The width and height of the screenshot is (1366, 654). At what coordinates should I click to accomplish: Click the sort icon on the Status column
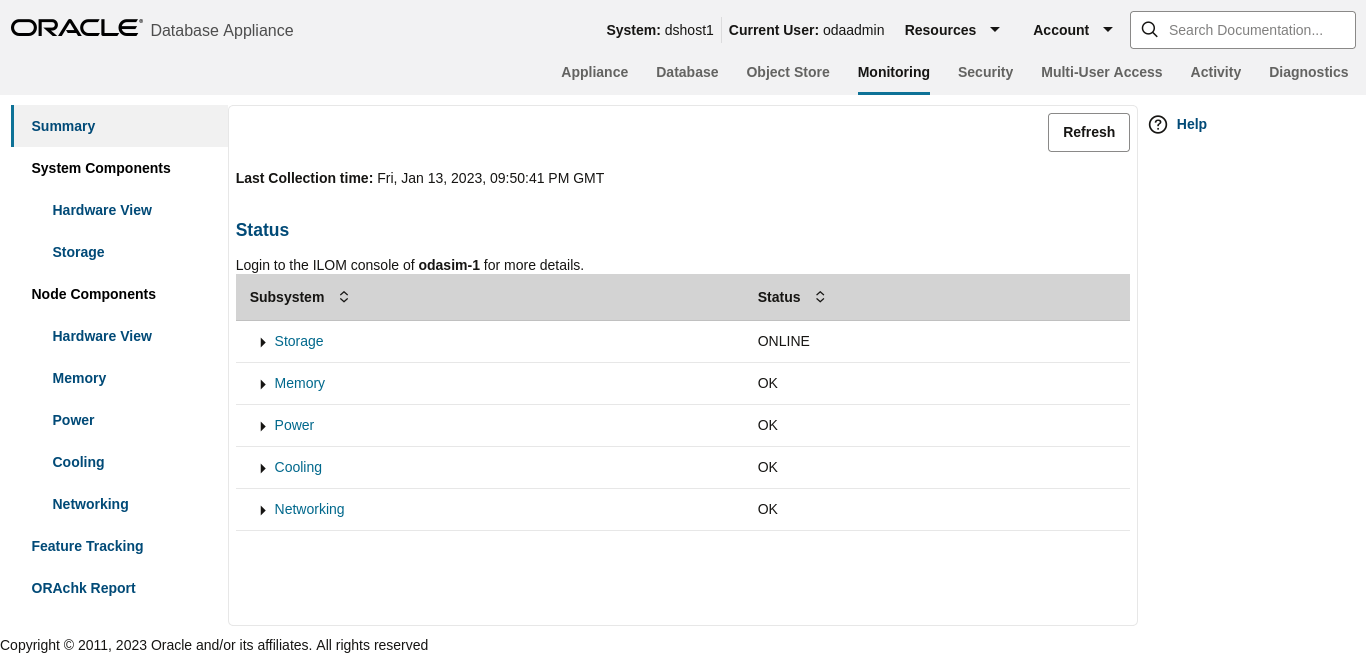point(819,297)
